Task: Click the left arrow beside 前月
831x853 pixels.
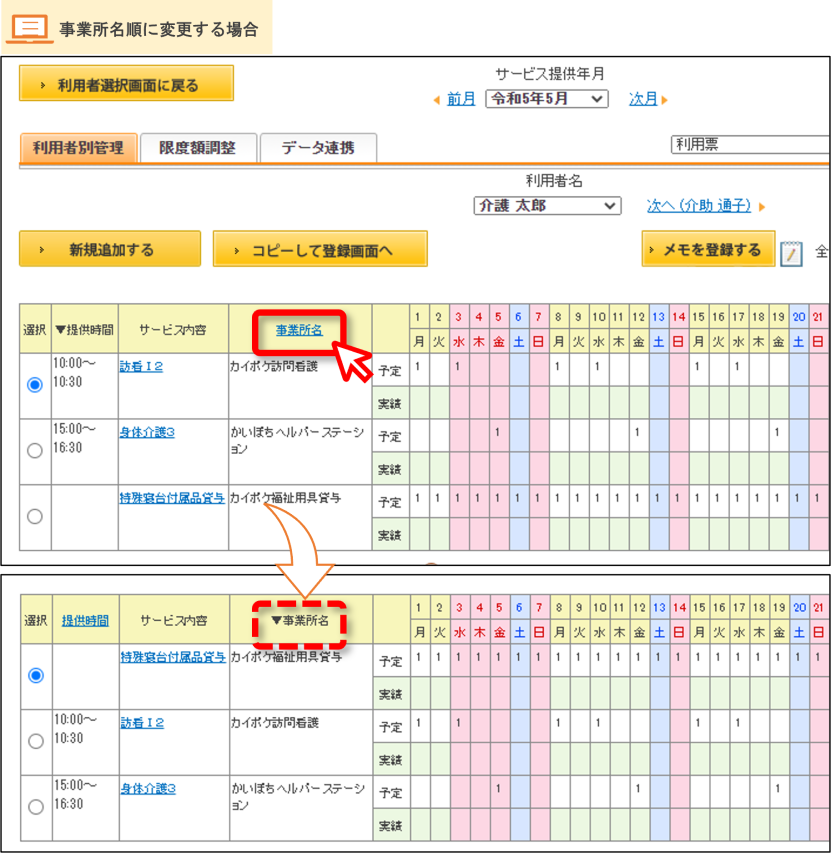Action: pos(437,100)
